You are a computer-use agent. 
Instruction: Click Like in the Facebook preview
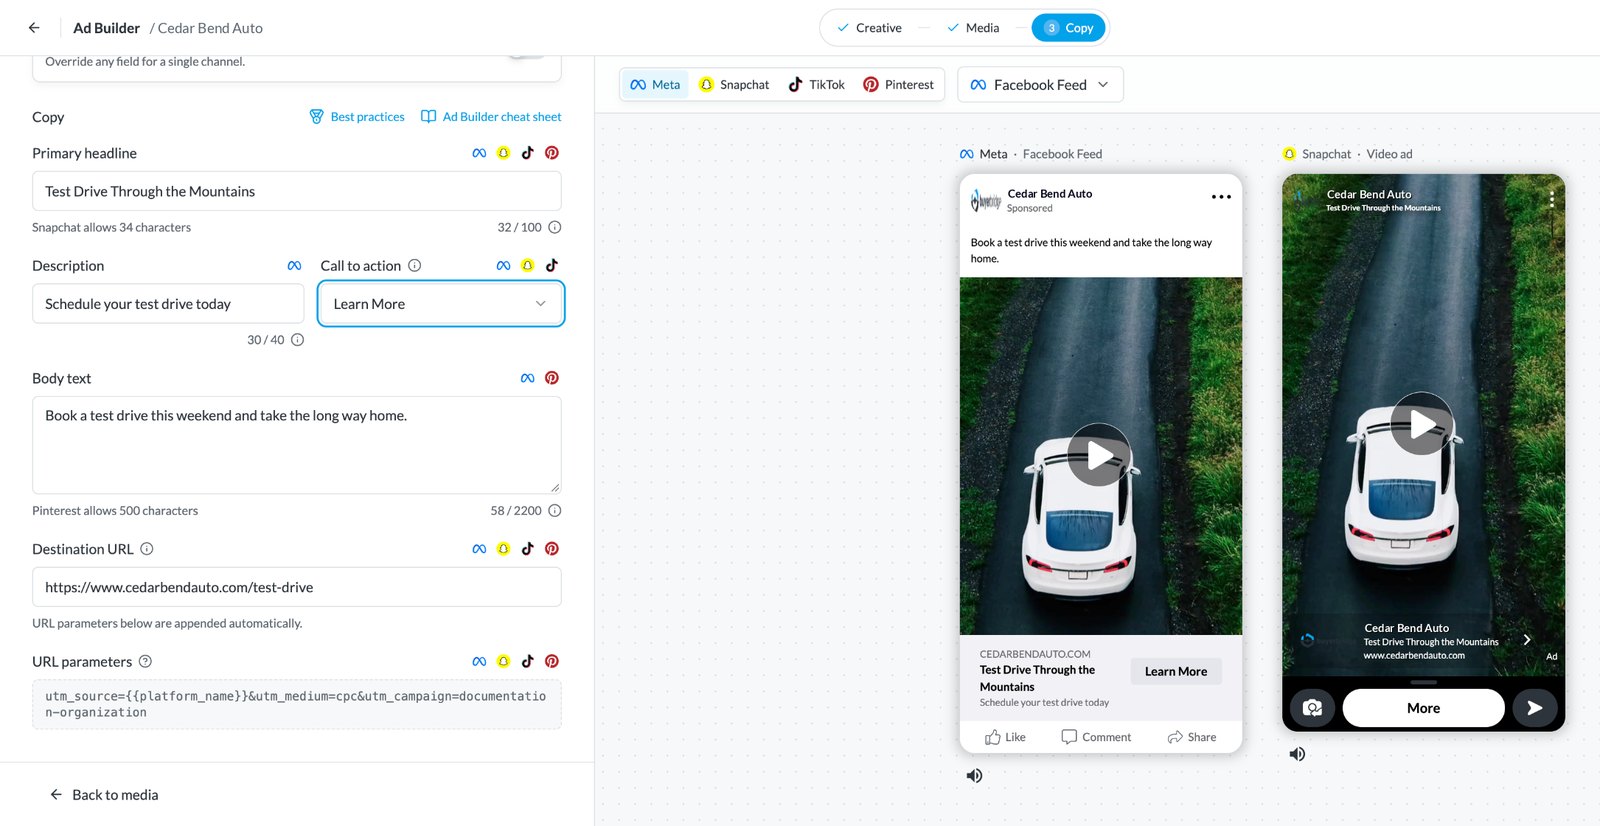(x=1005, y=737)
